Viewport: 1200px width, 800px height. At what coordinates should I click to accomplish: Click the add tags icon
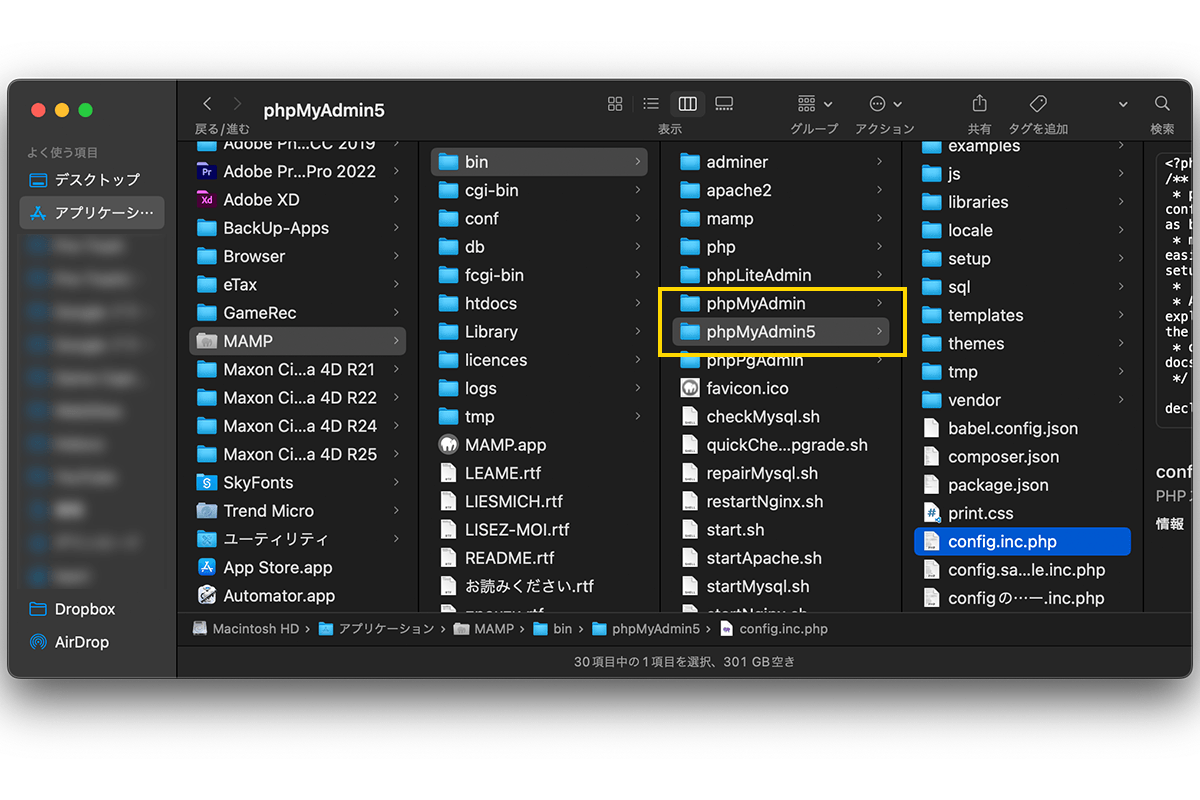pos(1038,104)
